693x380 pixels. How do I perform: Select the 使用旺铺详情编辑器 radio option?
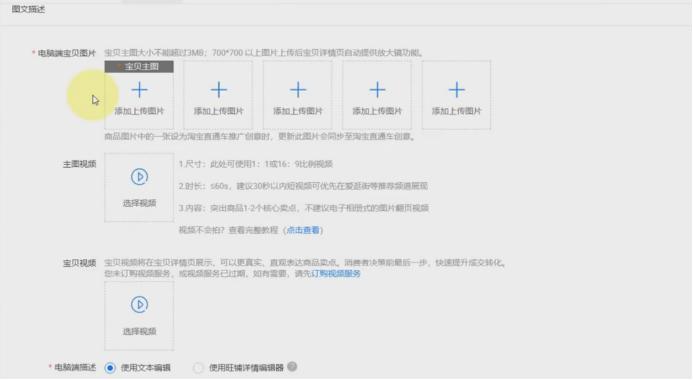(198, 368)
